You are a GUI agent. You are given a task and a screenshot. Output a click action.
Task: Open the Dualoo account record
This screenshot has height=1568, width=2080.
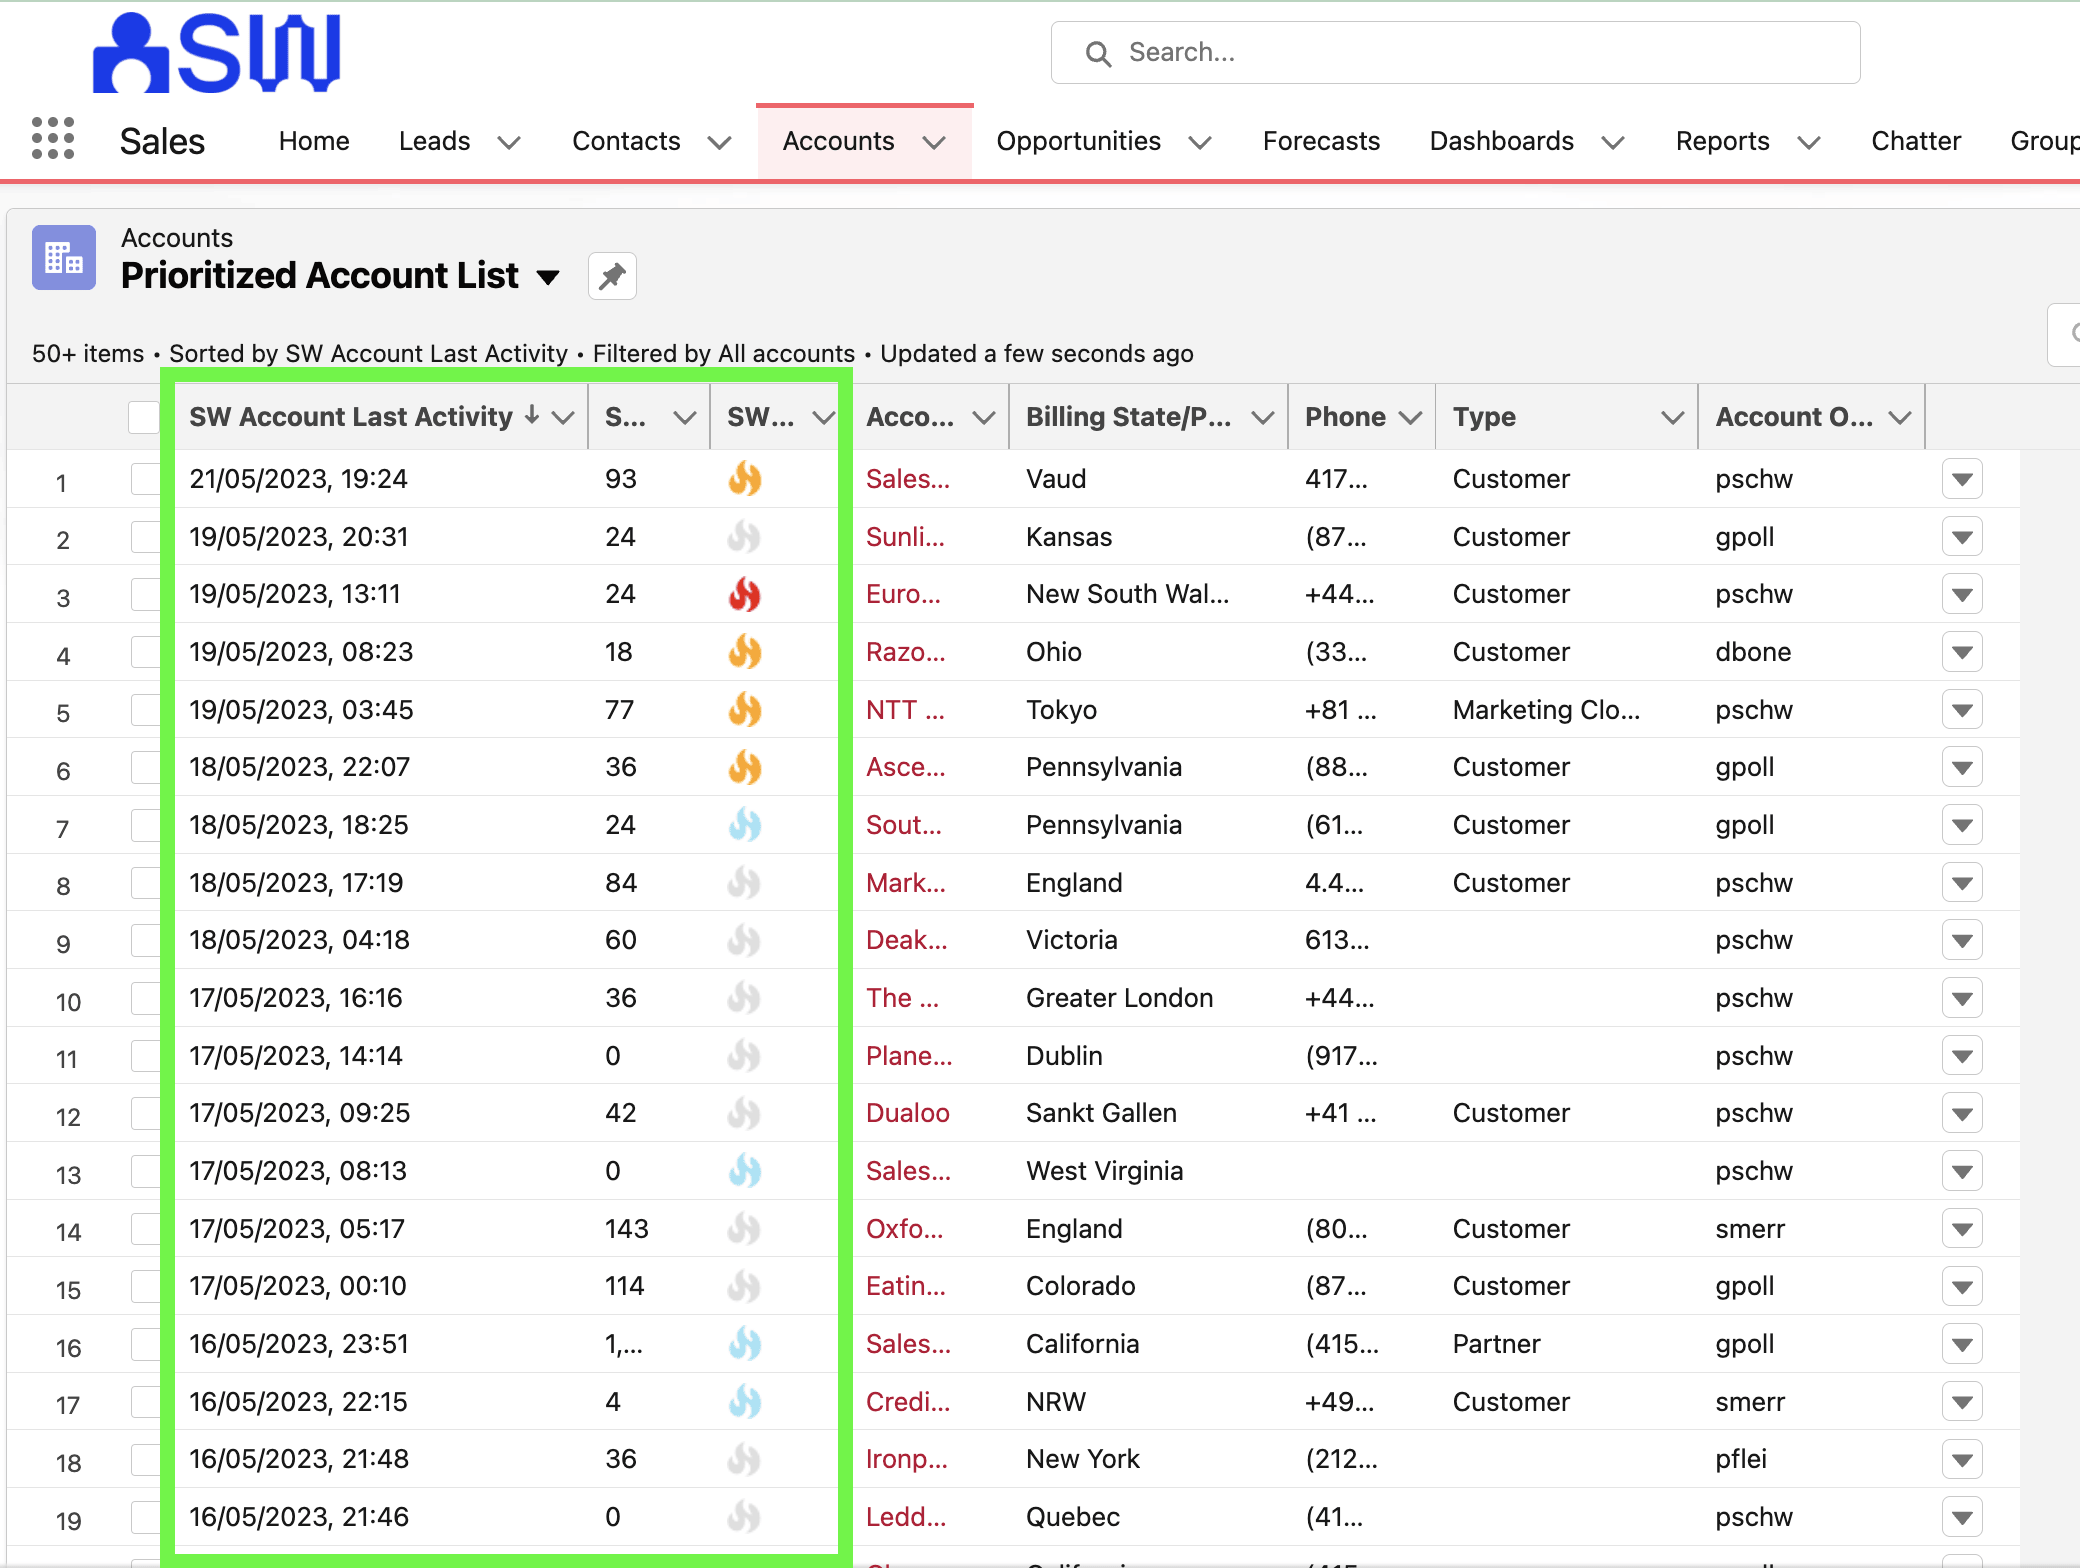(x=907, y=1113)
